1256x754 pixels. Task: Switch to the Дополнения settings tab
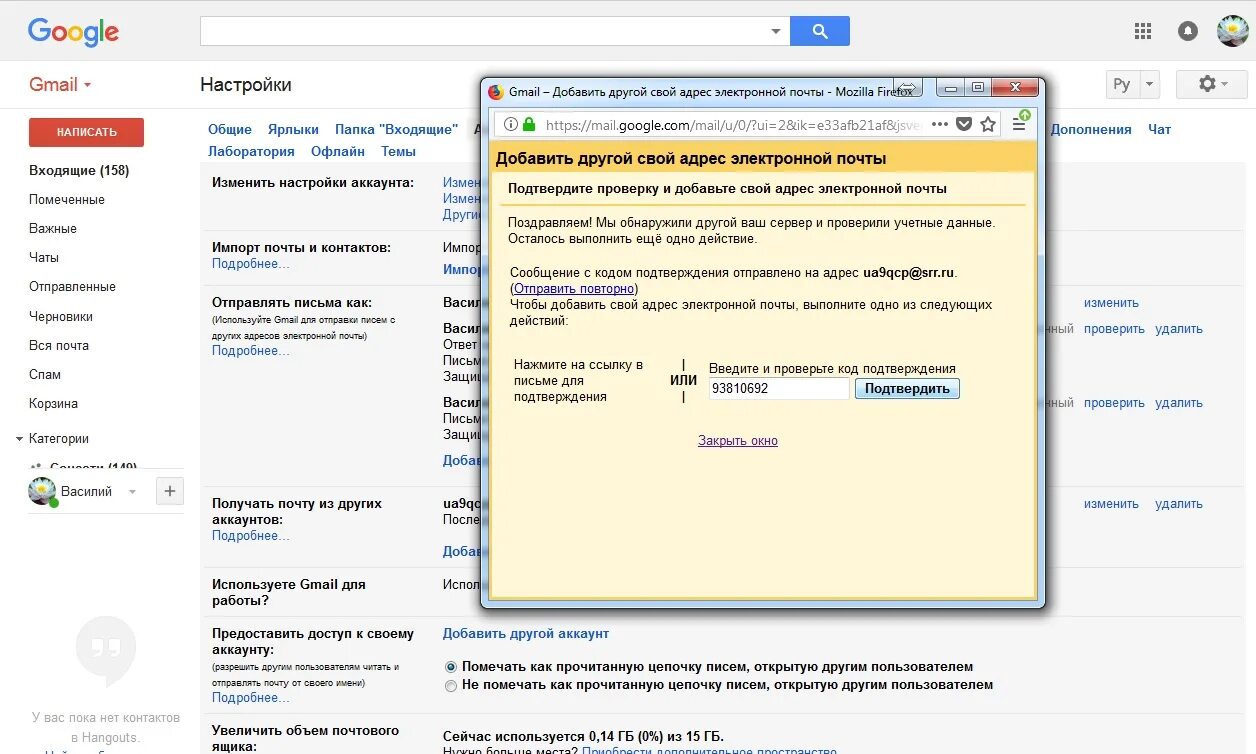(x=1091, y=129)
